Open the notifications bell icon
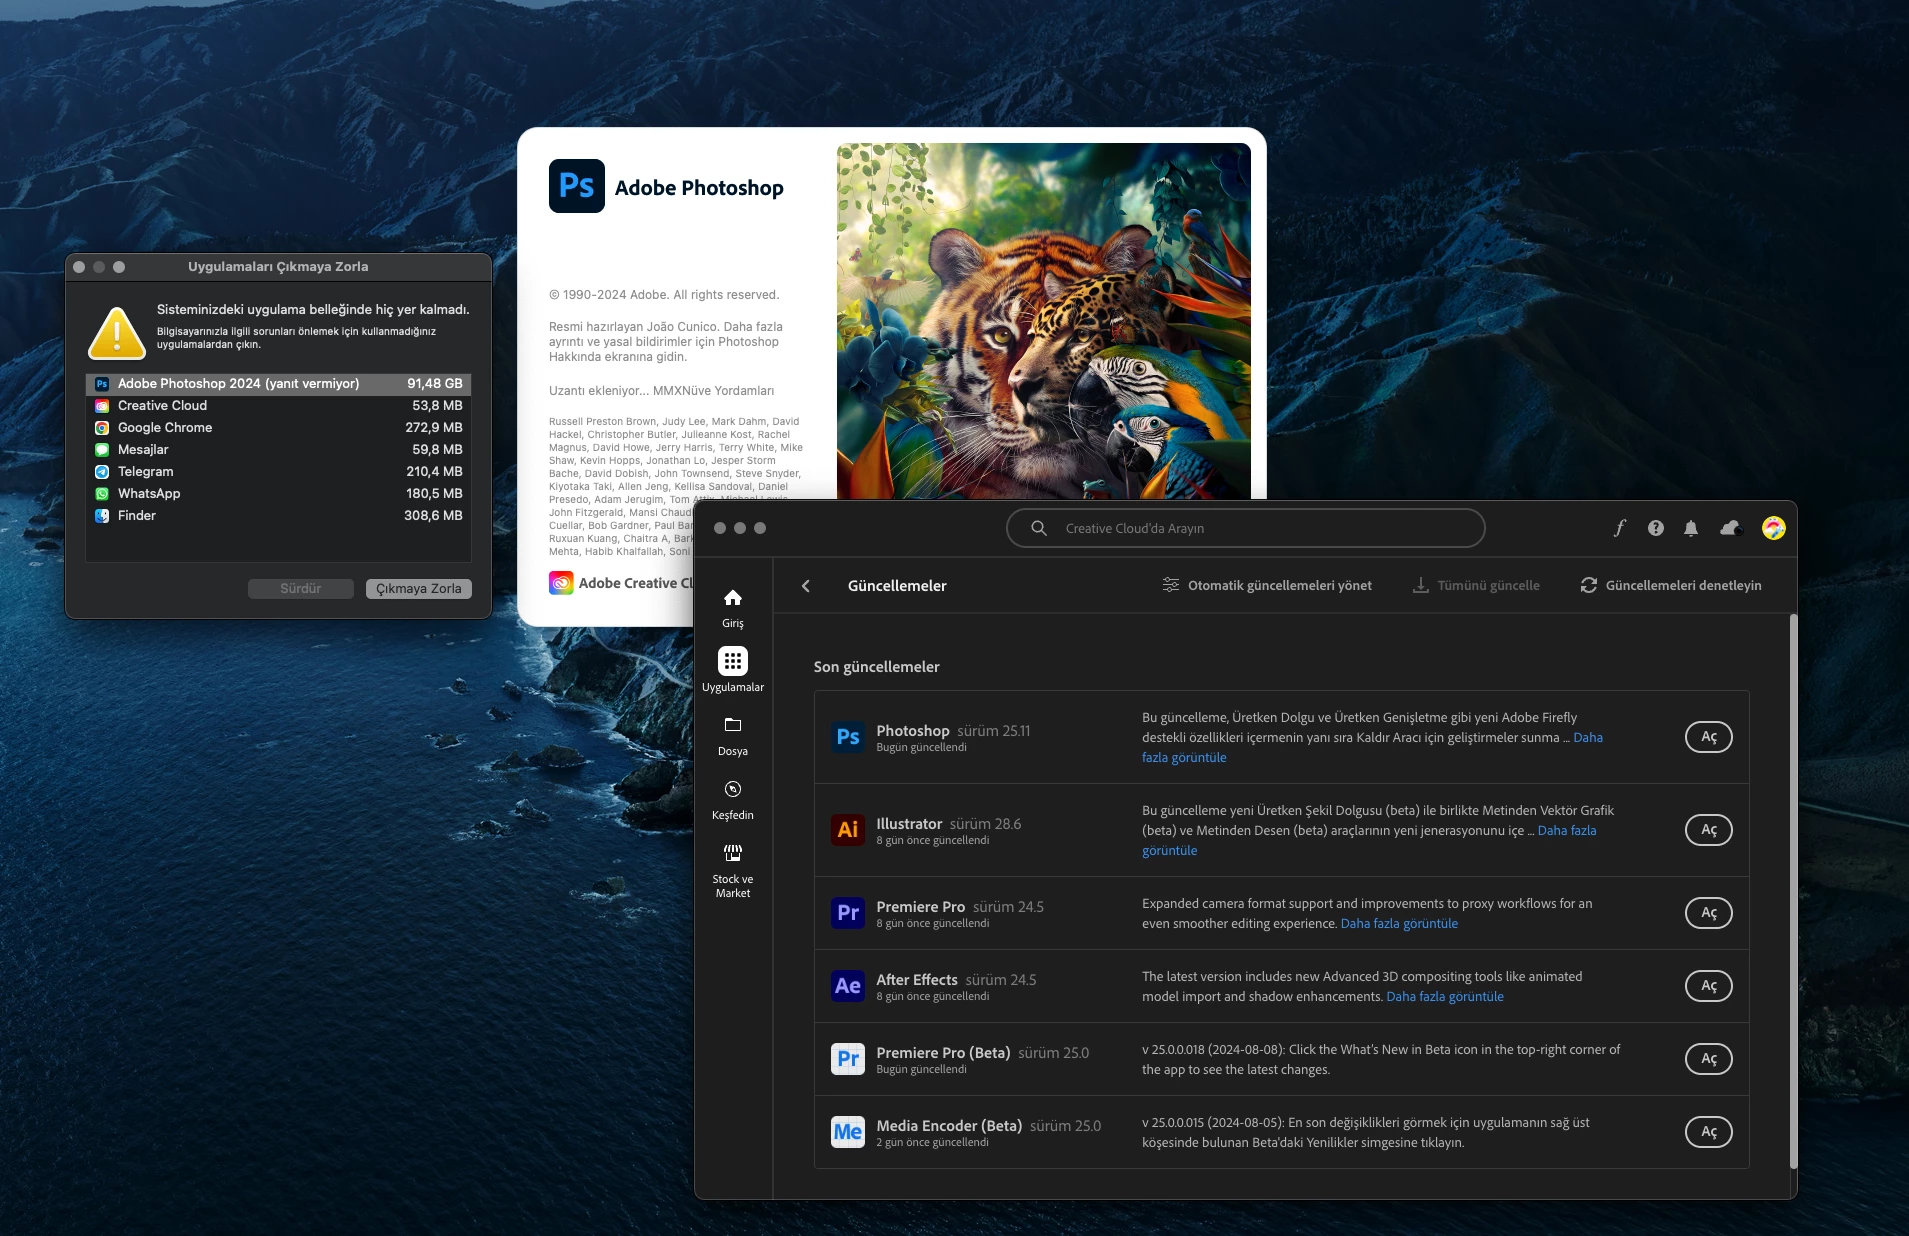 (1691, 528)
